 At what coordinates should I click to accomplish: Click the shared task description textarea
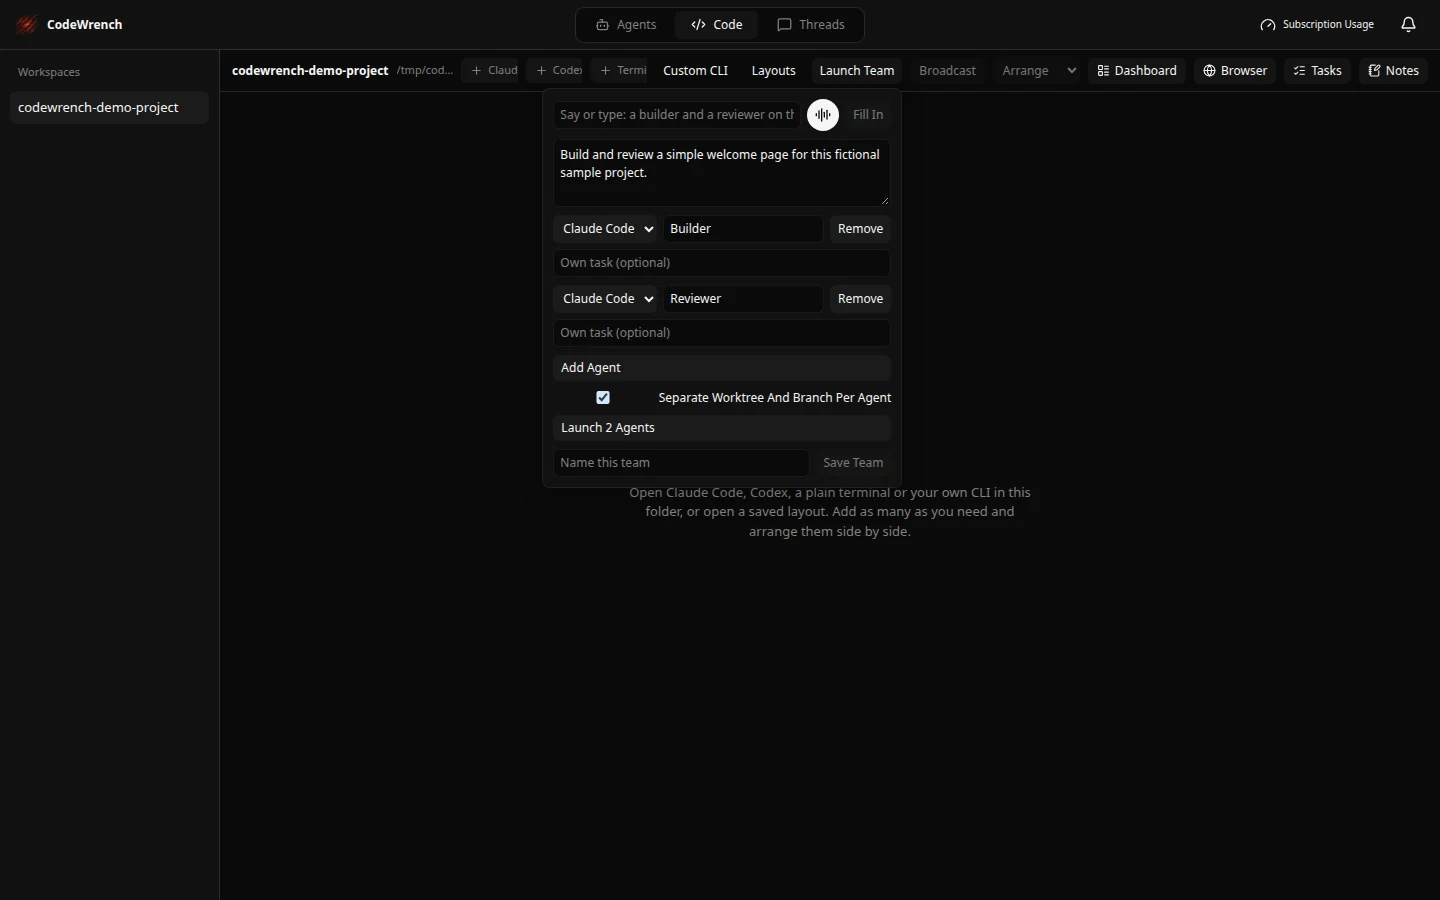point(721,173)
